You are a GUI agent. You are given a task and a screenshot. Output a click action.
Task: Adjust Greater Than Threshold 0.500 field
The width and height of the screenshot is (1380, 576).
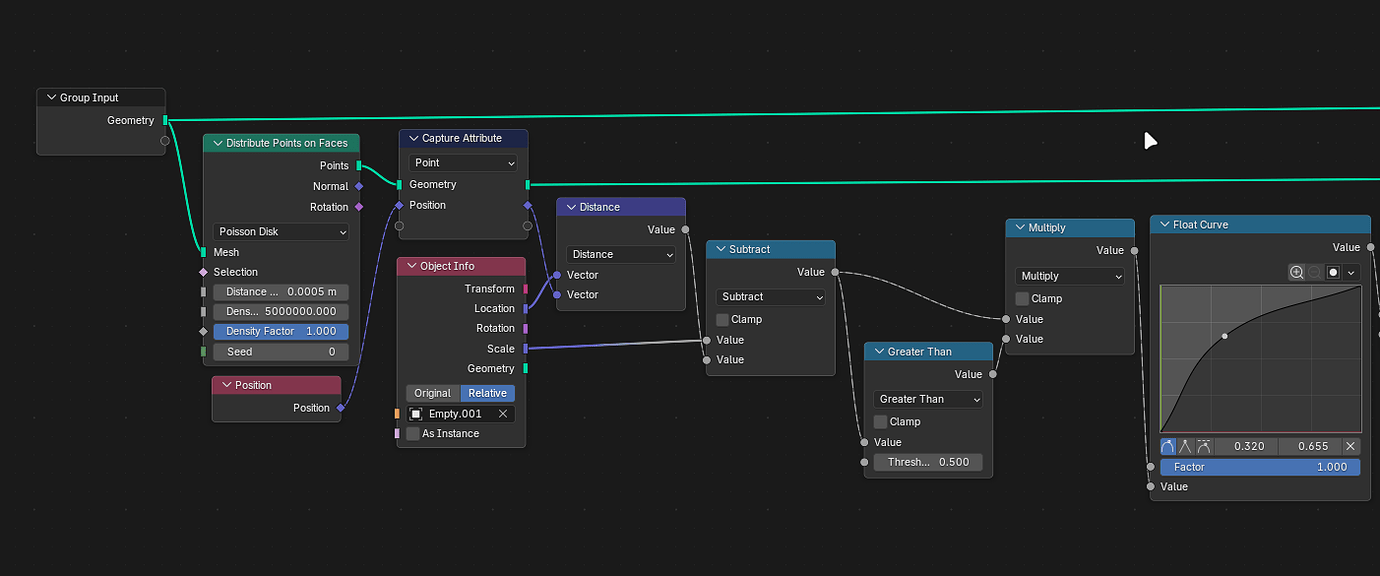click(x=928, y=462)
